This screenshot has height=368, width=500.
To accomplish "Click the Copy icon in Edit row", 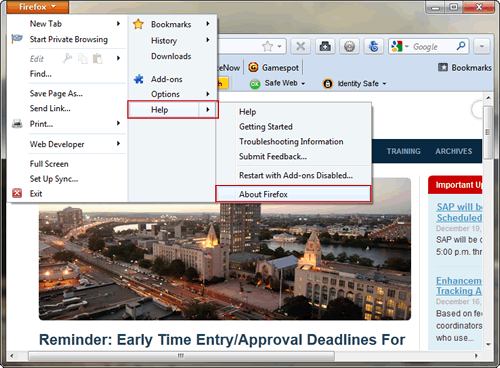I will pos(82,59).
